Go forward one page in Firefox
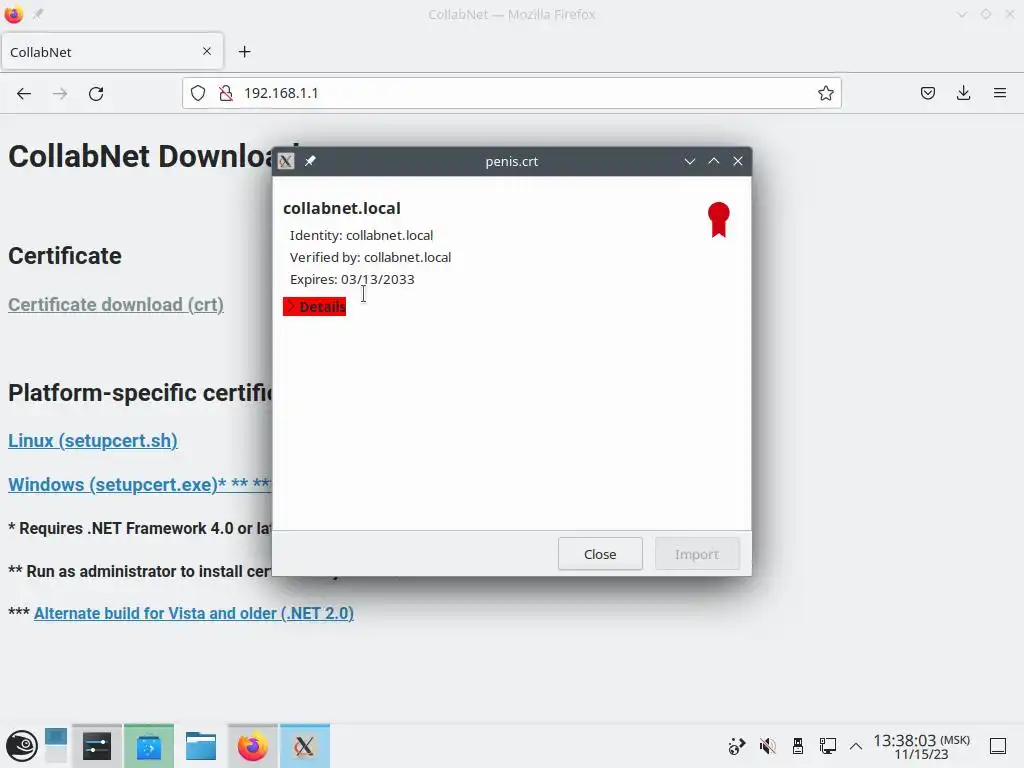Image resolution: width=1024 pixels, height=768 pixels. click(60, 93)
